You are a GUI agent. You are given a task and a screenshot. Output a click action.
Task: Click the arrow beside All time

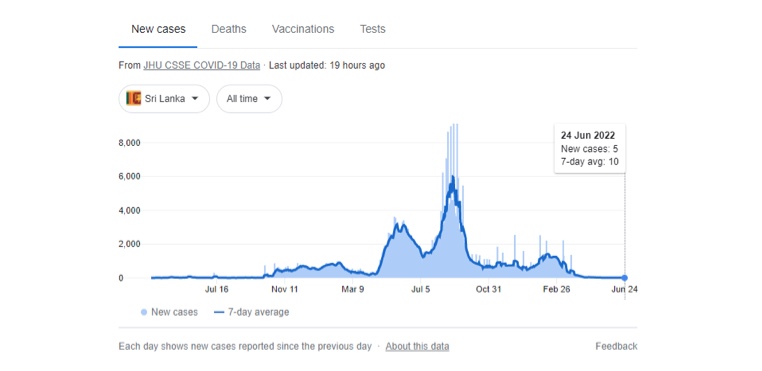pos(267,98)
